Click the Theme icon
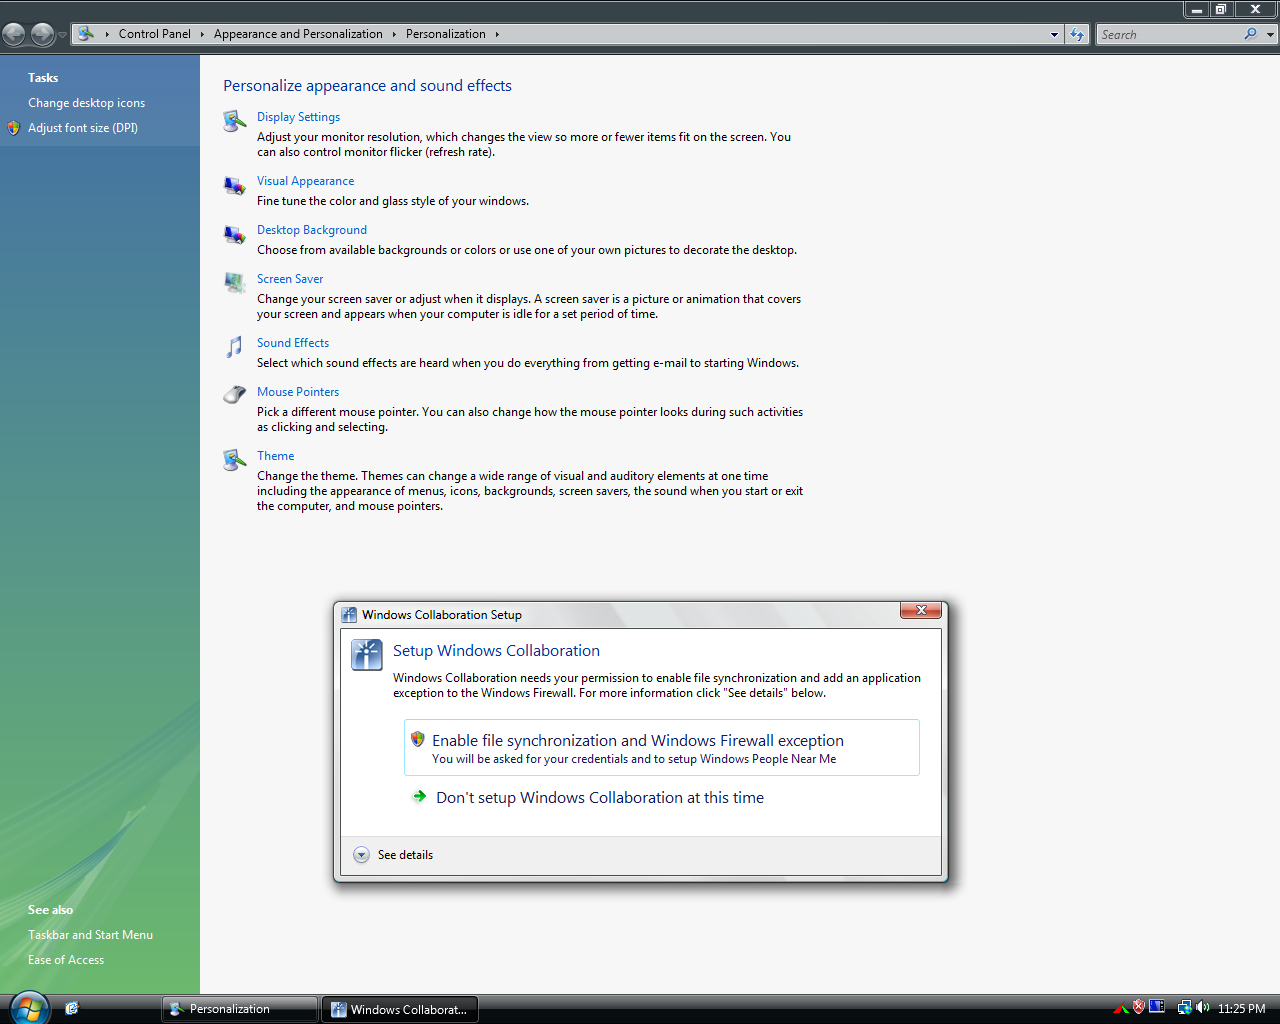Viewport: 1280px width, 1024px height. point(234,460)
